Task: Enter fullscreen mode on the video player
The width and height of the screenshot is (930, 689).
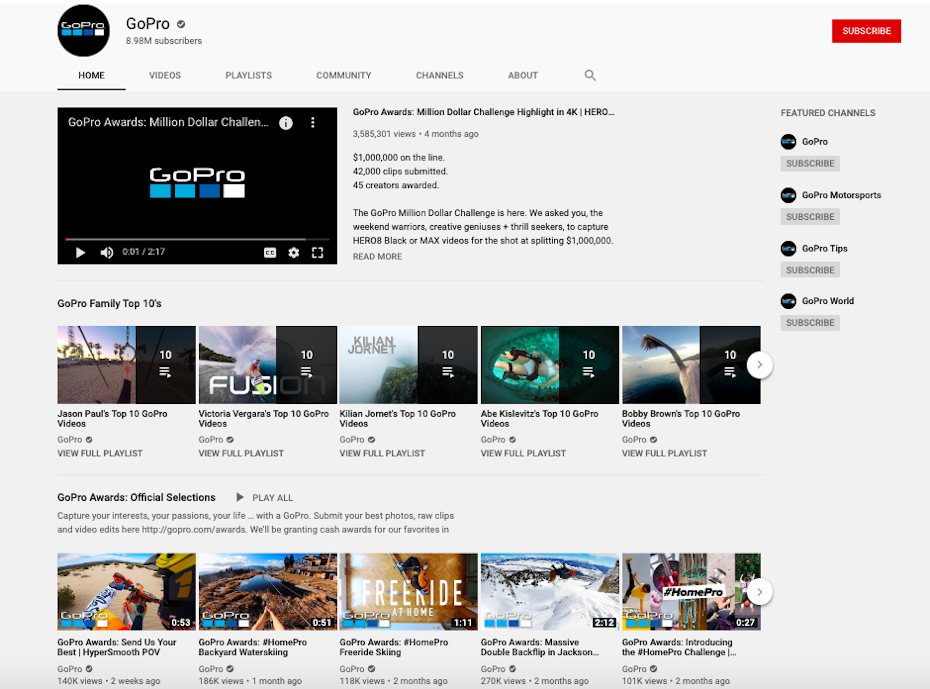Action: [318, 253]
